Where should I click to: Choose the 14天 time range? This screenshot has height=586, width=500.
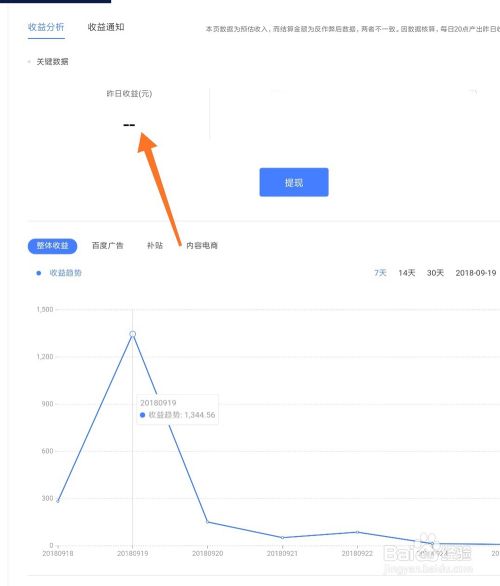[407, 273]
